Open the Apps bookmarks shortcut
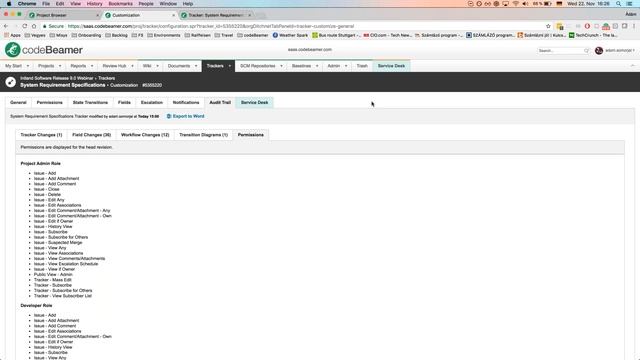Viewport: 640px width, 360px height. pos(12,36)
